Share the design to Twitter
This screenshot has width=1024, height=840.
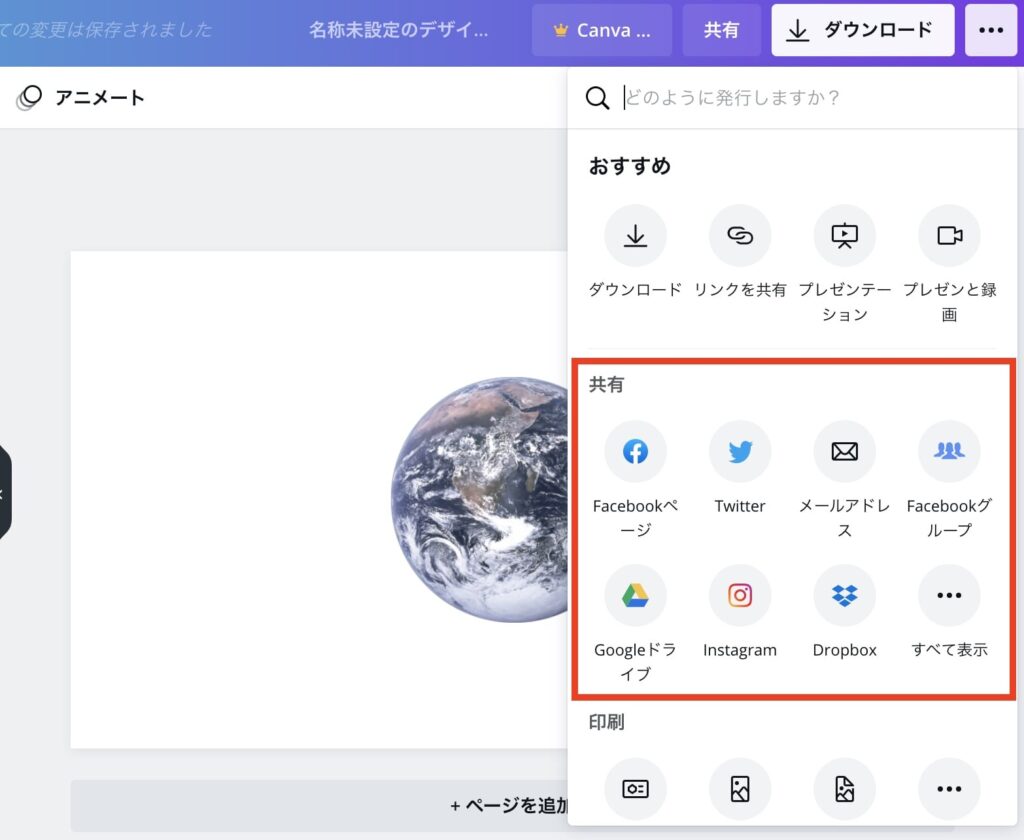click(x=740, y=451)
